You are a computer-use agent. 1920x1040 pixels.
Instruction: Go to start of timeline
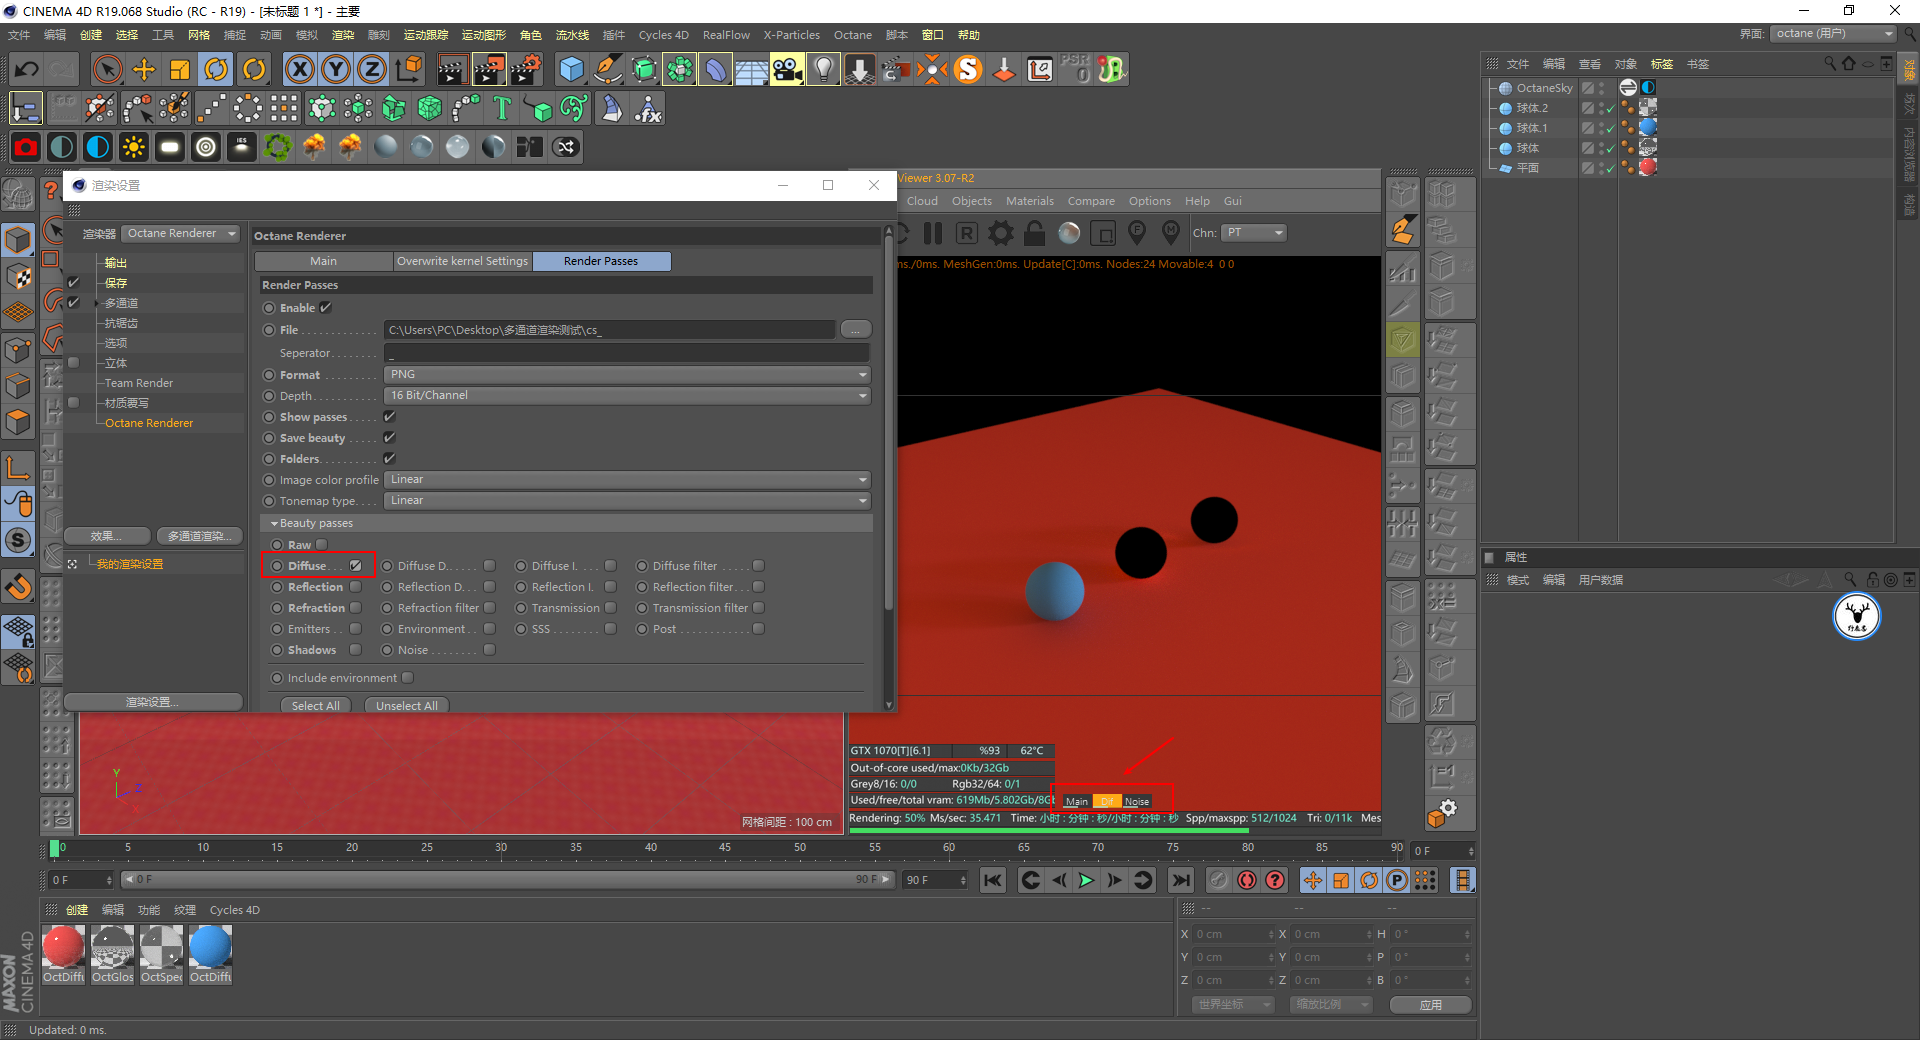tap(993, 880)
